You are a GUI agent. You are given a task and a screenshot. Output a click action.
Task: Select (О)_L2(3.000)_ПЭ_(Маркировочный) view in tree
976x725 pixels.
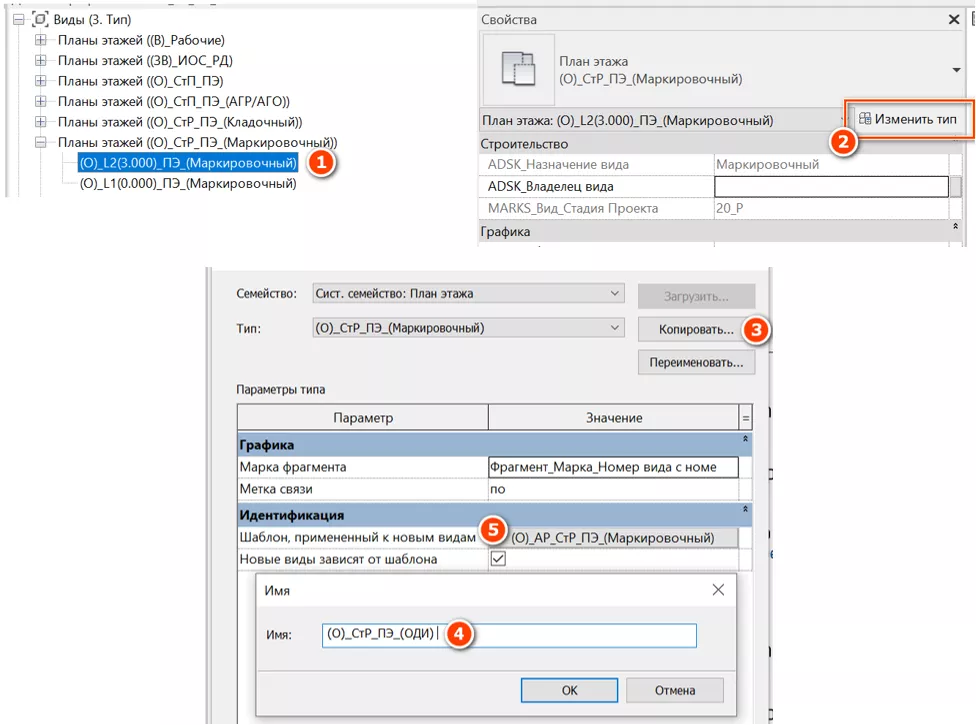[188, 163]
